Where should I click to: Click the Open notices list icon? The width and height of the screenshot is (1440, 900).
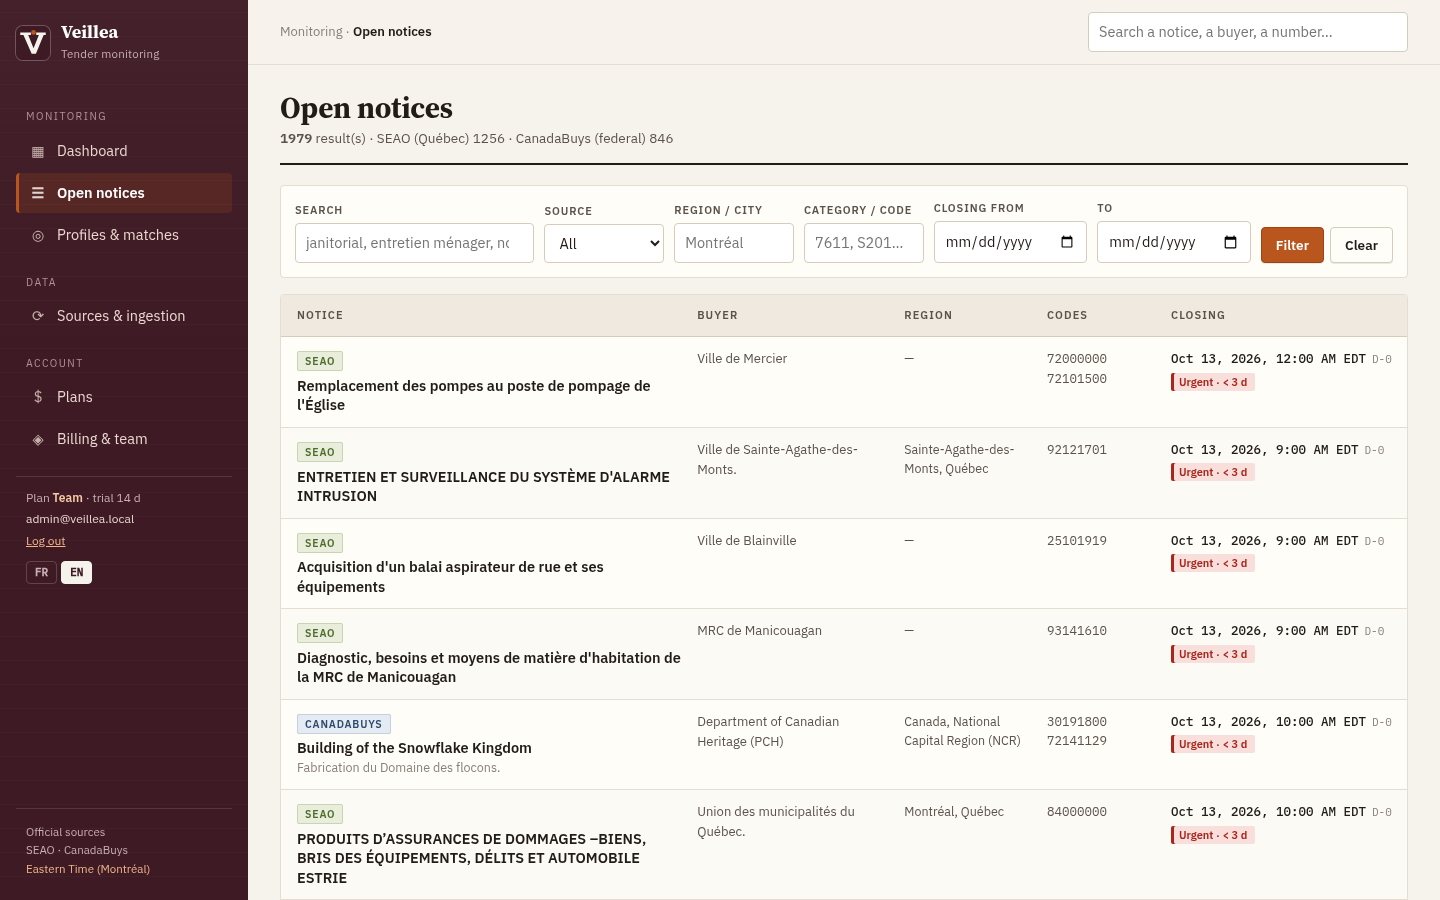click(38, 193)
